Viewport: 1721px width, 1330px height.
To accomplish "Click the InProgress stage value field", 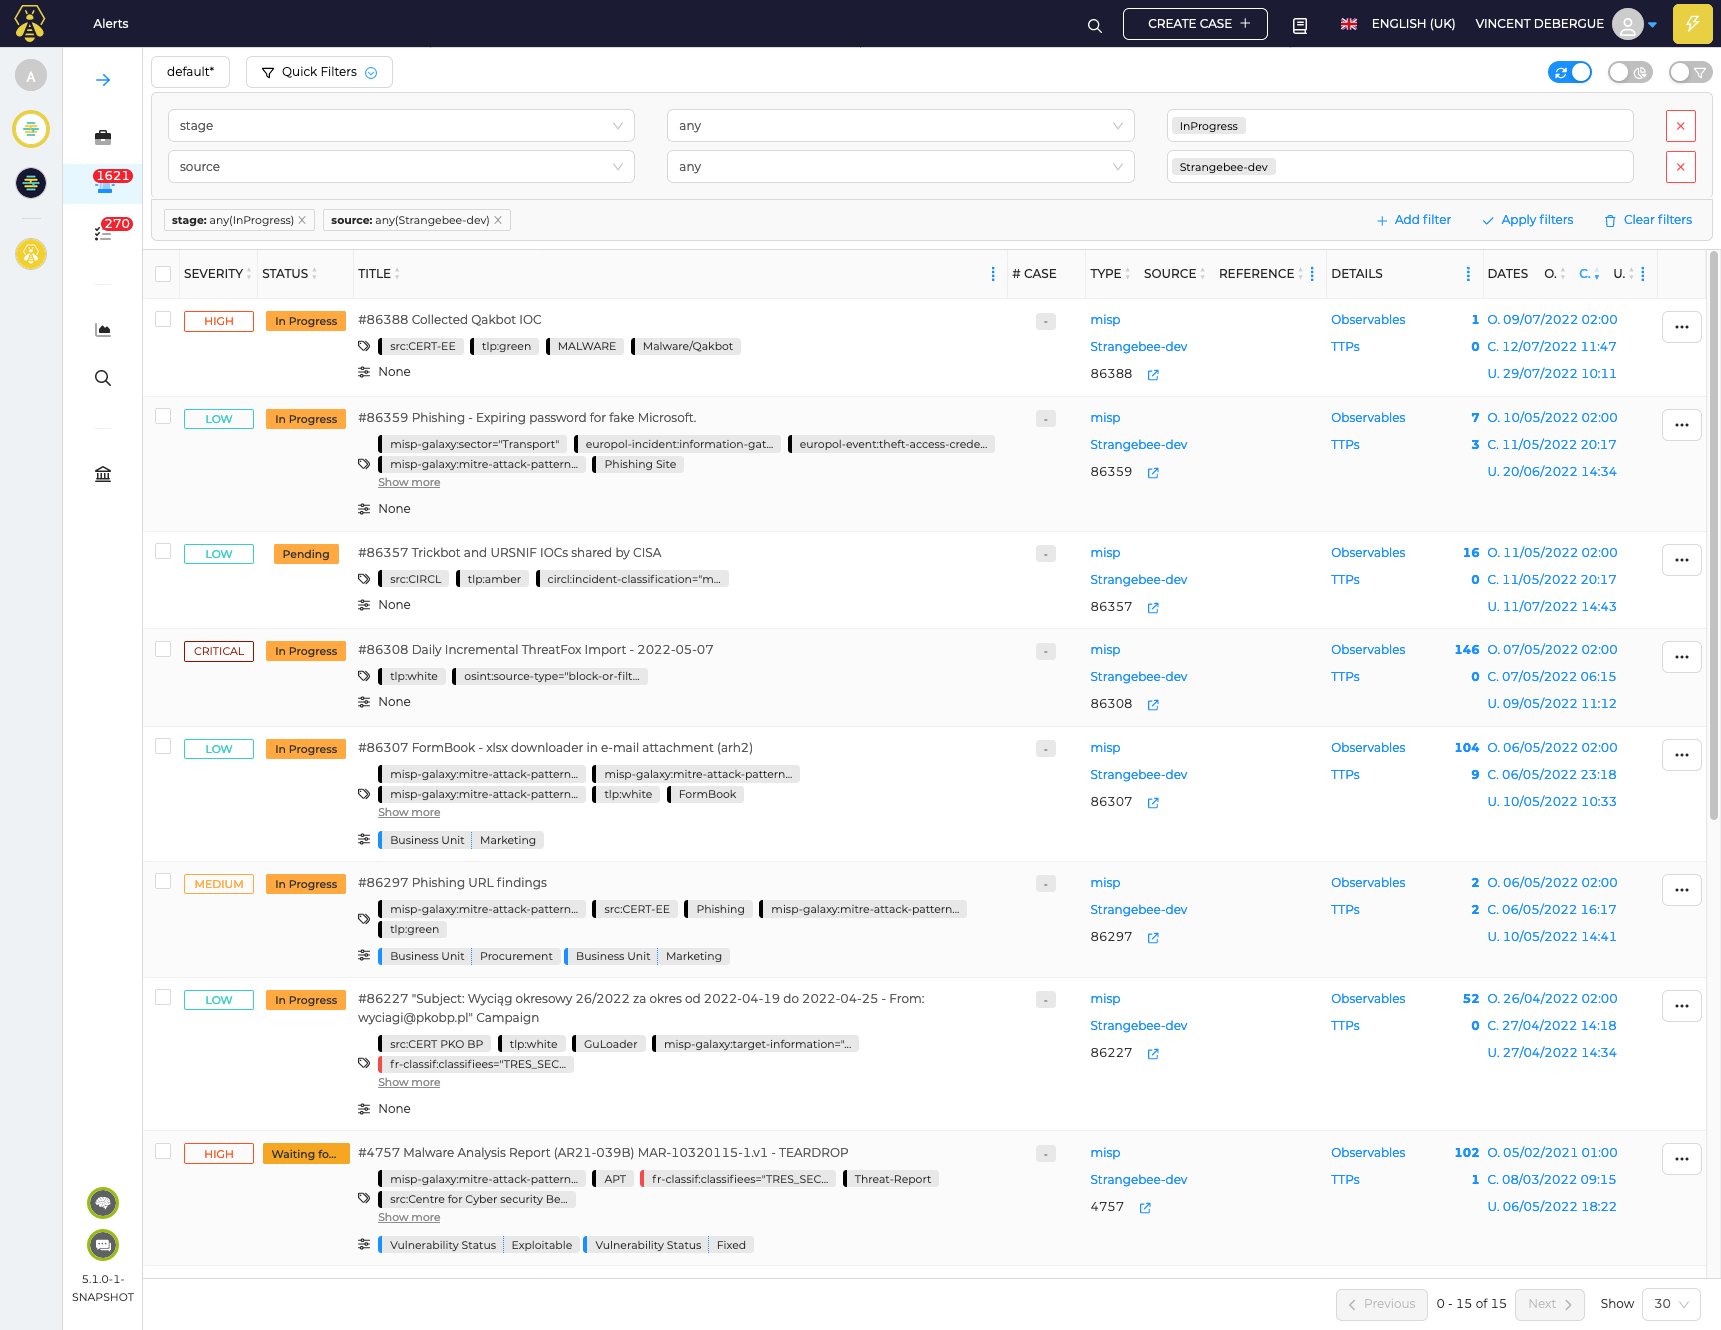I will point(1400,126).
